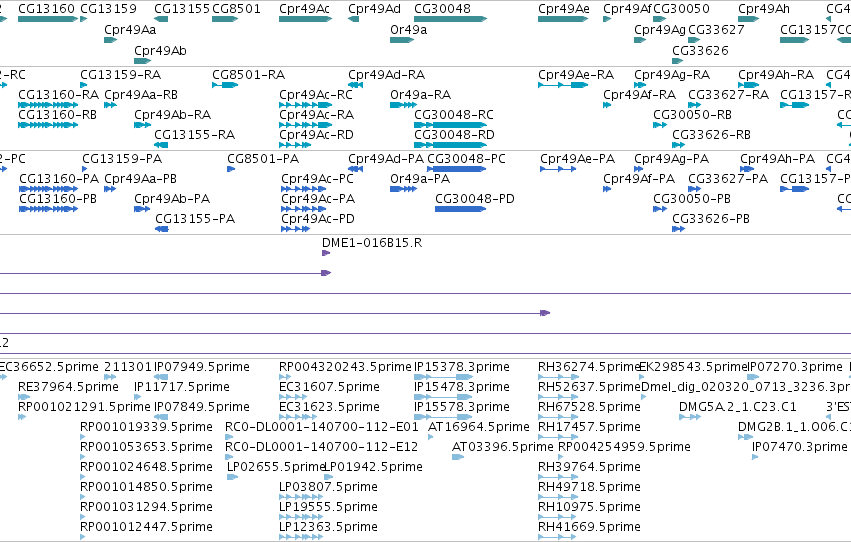Screen dimensions: 851x542
Task: Click the Cpr49Aa gene label
Action: pyautogui.click(x=130, y=30)
